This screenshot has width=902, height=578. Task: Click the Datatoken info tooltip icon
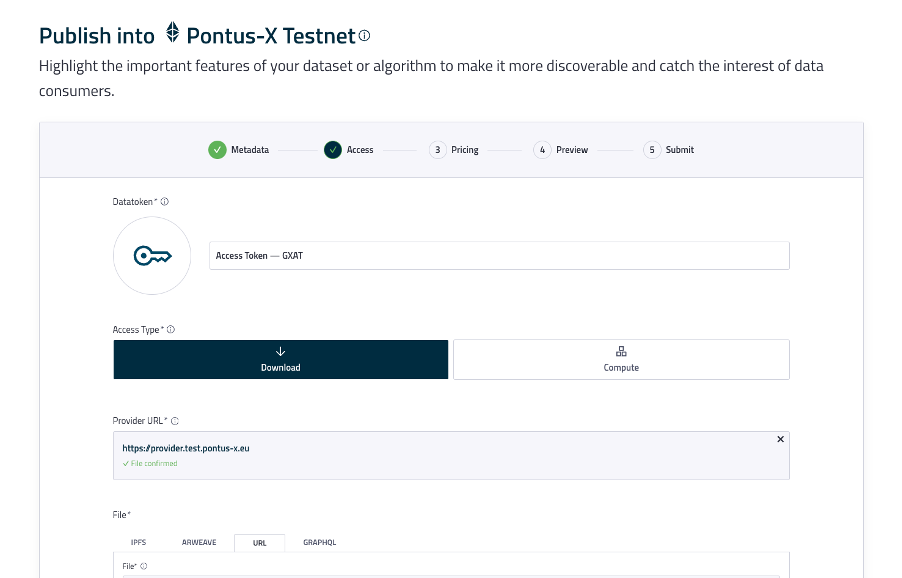point(165,202)
